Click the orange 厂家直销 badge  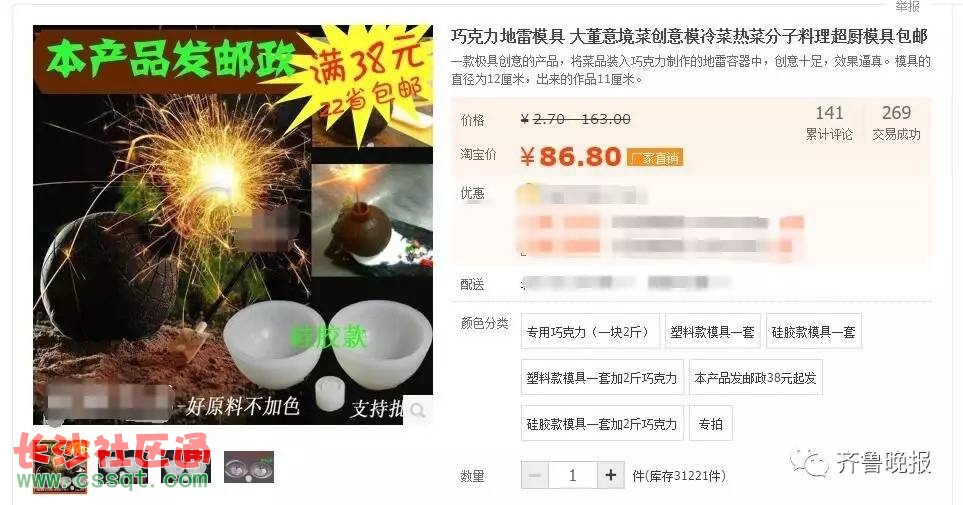655,158
